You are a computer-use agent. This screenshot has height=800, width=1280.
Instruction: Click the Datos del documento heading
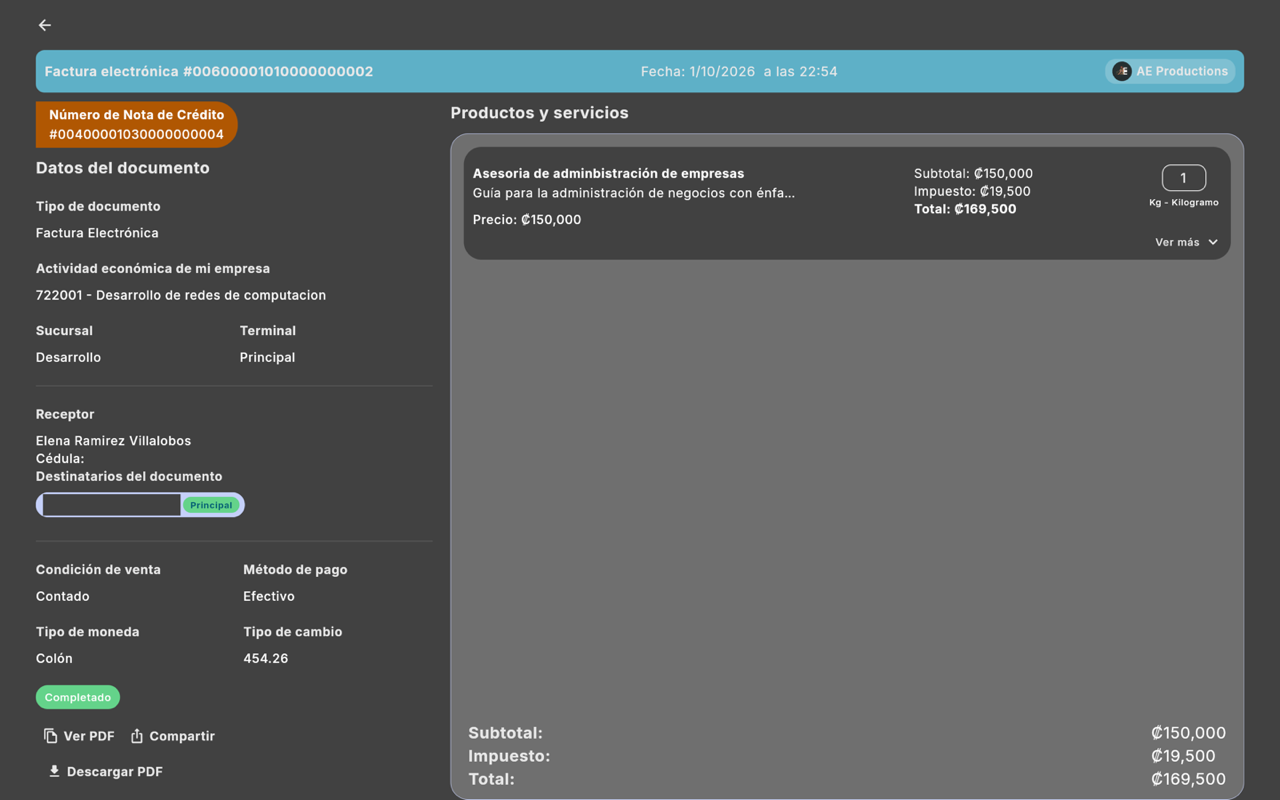(123, 168)
